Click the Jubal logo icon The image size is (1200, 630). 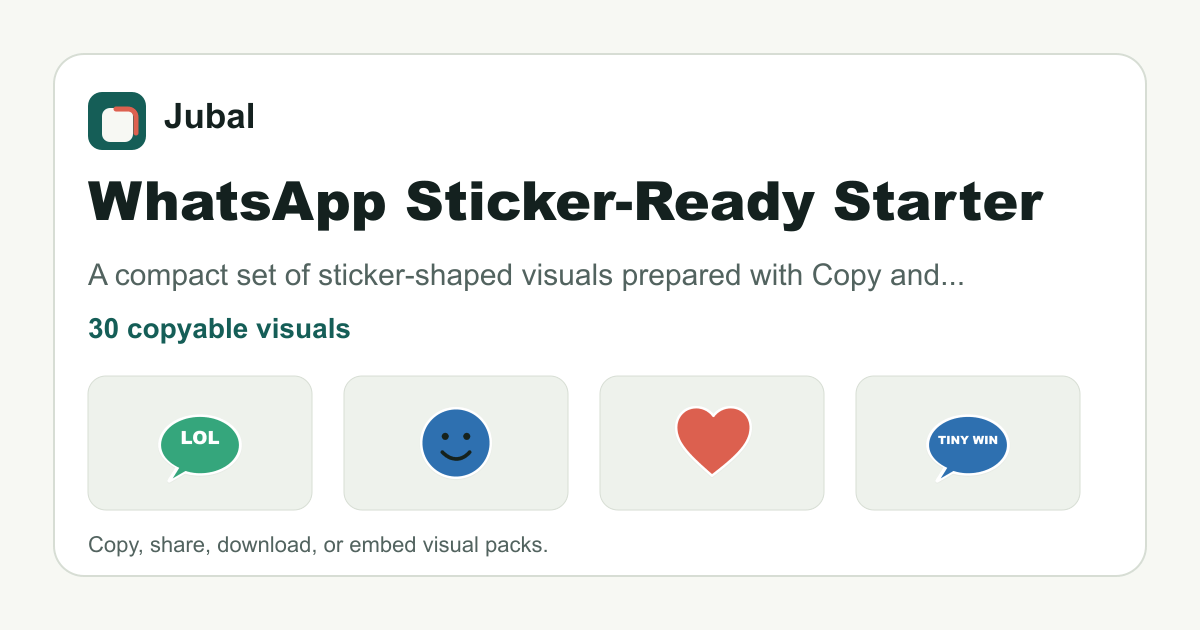(x=117, y=121)
